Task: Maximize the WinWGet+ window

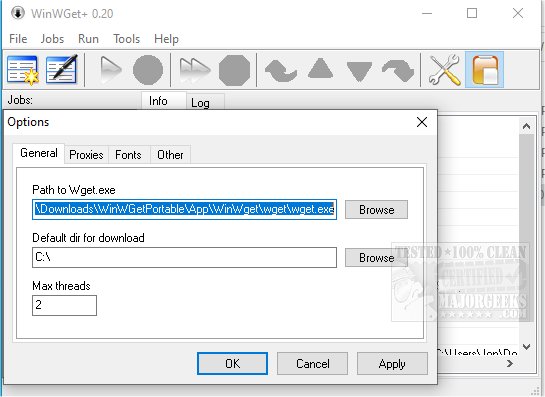Action: [x=472, y=13]
